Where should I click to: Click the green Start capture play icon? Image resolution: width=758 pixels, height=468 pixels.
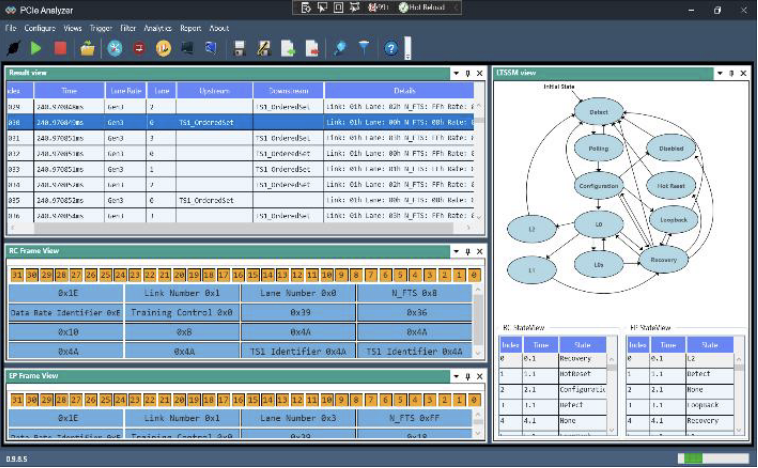click(36, 48)
